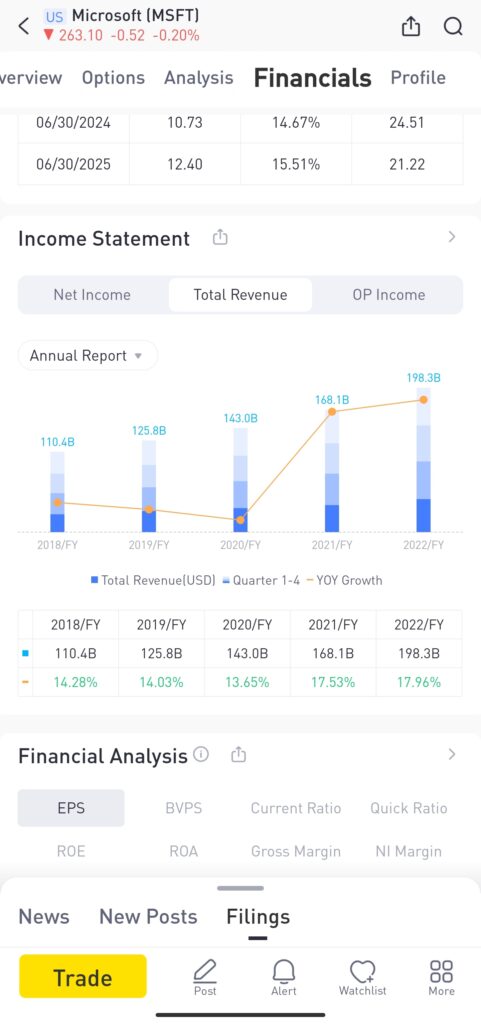The height and width of the screenshot is (1024, 481).
Task: Select the 2019/FY table header
Action: 161,625
